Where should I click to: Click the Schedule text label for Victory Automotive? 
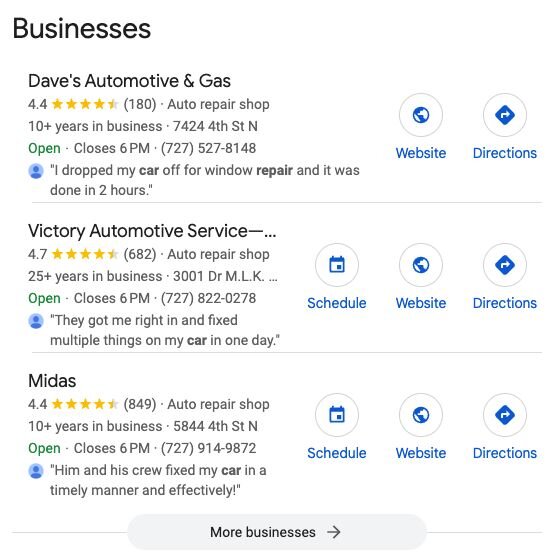(337, 303)
